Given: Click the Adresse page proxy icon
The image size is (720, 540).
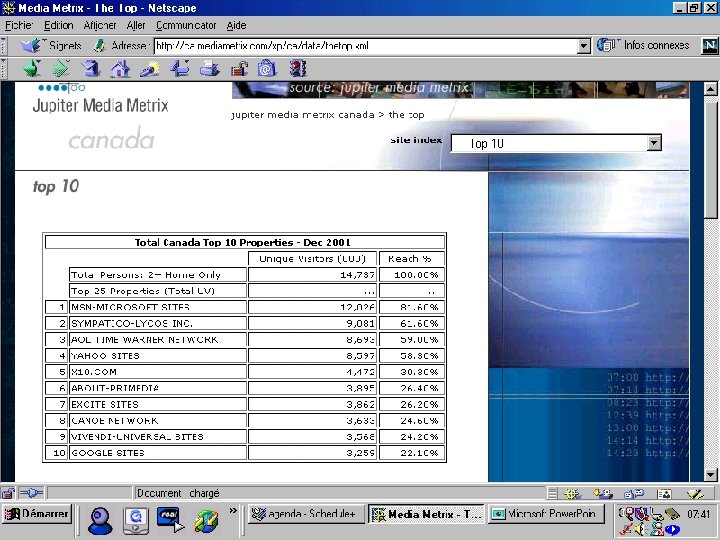Looking at the screenshot, I should pyautogui.click(x=100, y=45).
